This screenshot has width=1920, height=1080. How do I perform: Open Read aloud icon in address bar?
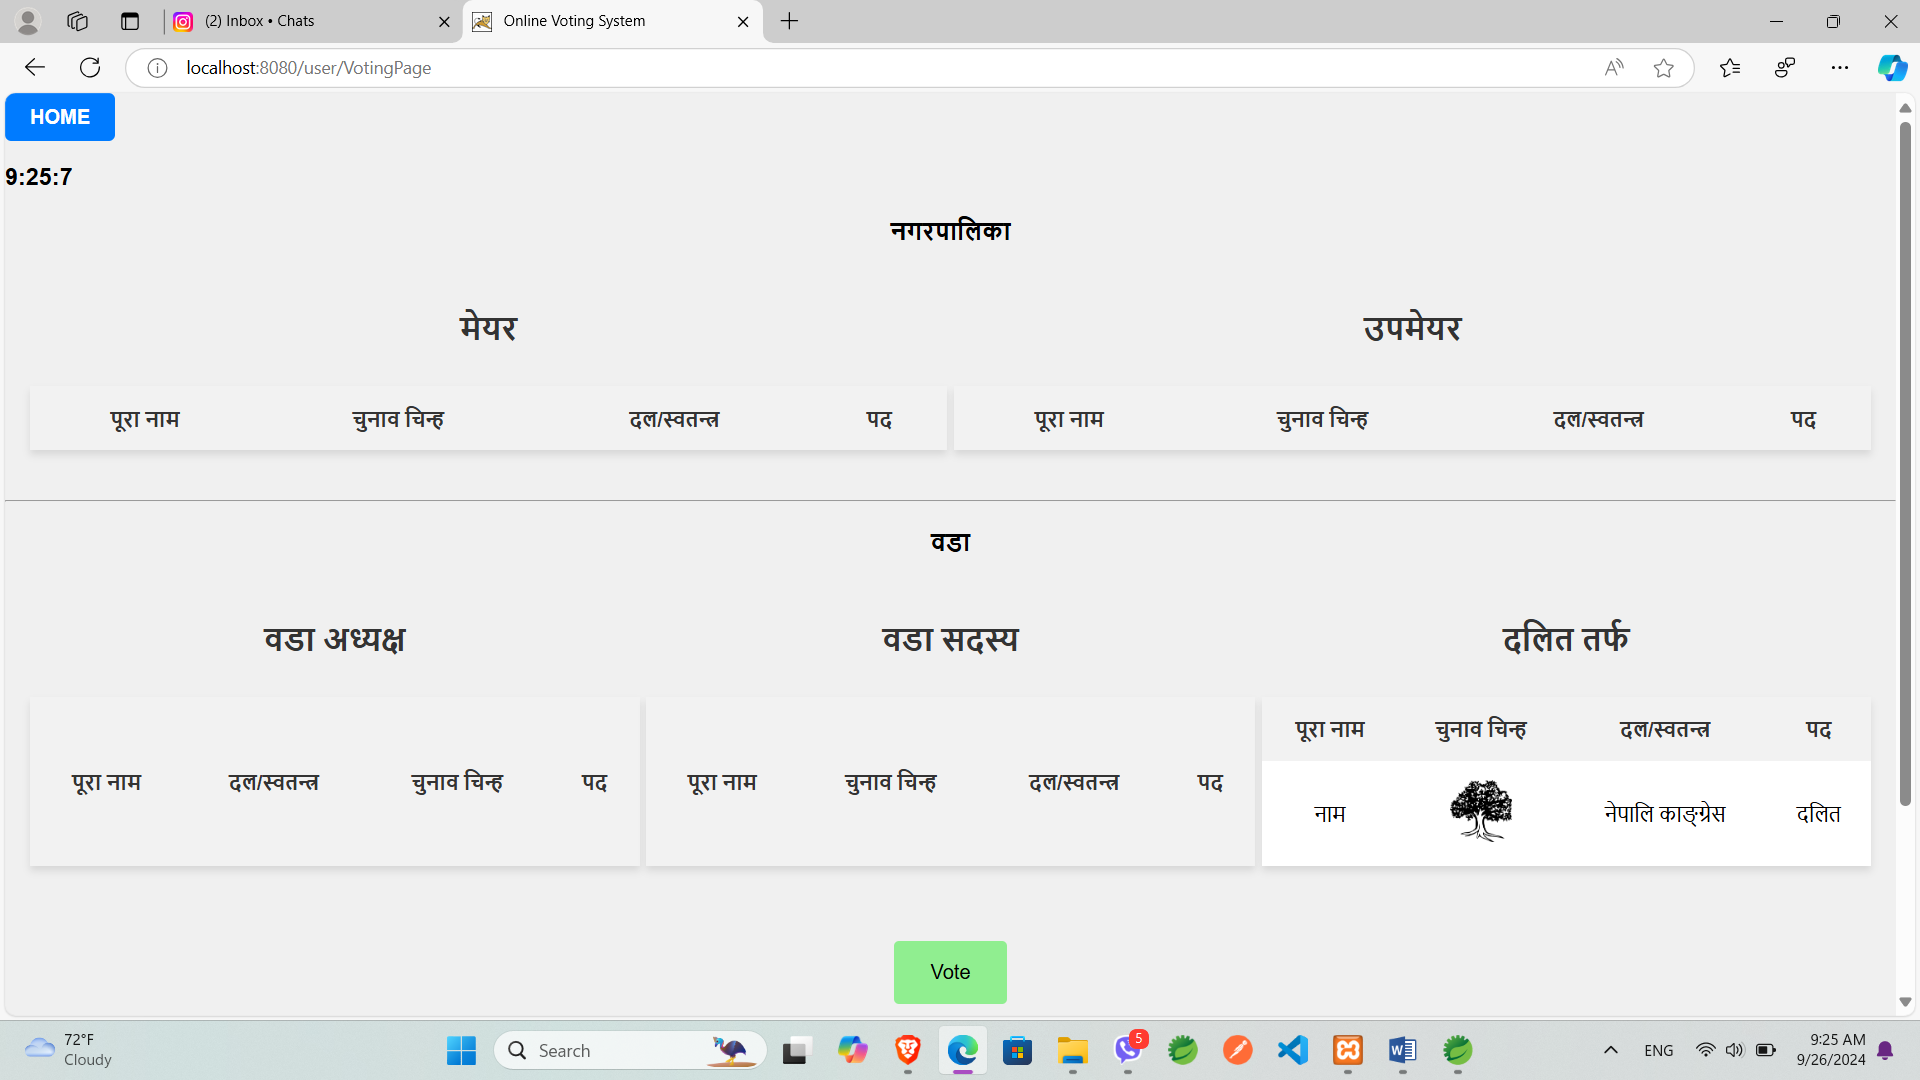click(1614, 68)
